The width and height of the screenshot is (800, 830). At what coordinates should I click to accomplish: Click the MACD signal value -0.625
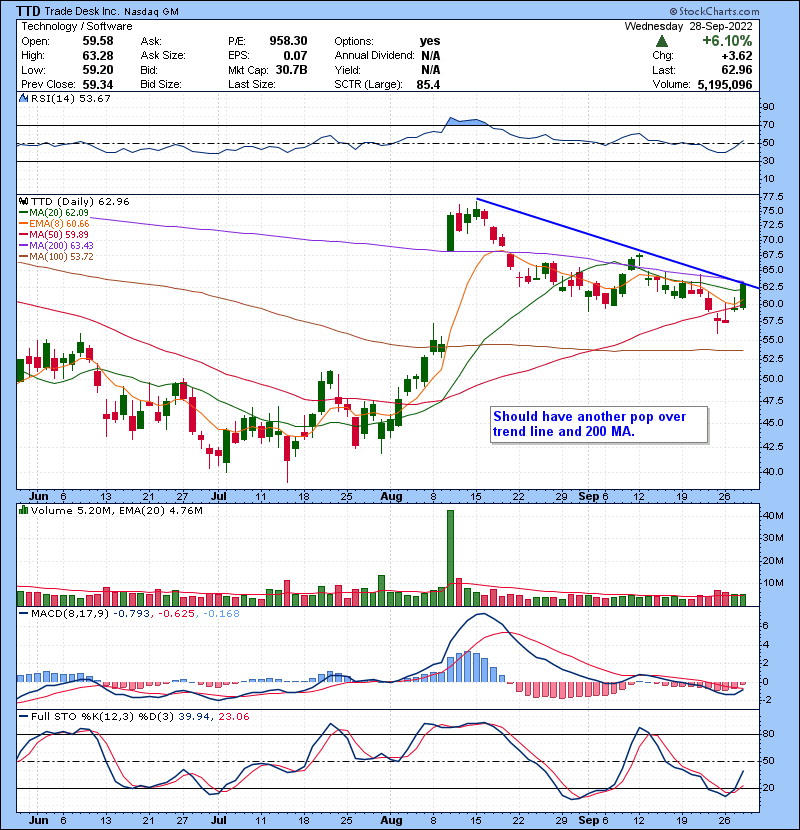coord(176,614)
